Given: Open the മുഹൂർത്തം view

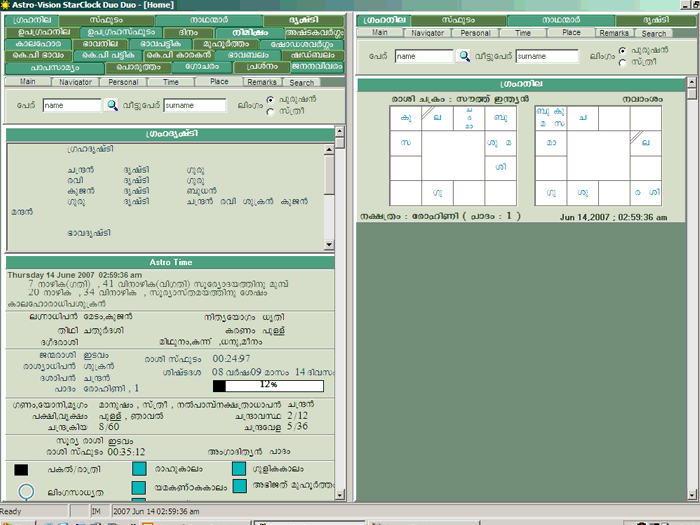Looking at the screenshot, I should coord(226,44).
